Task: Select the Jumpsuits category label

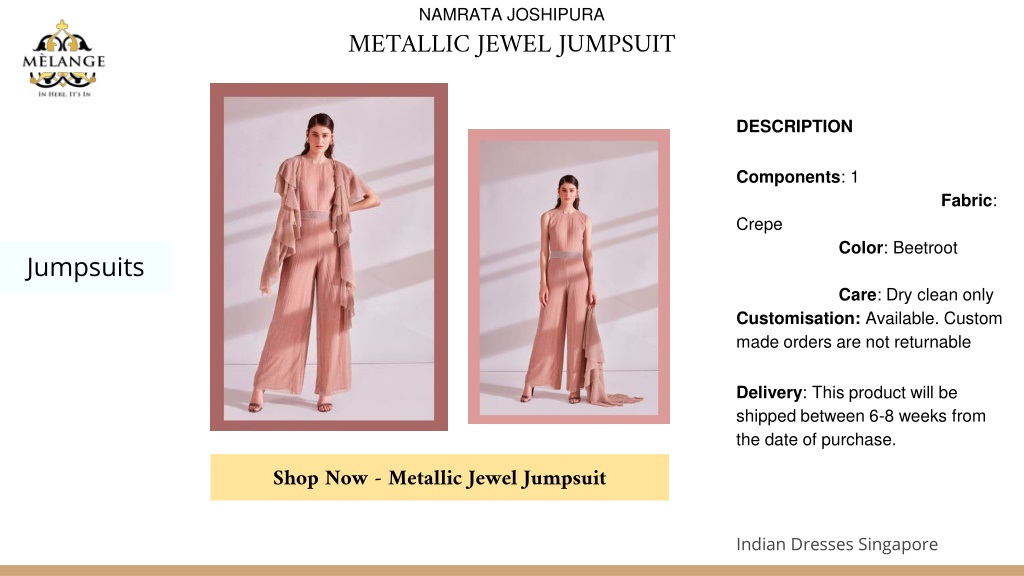Action: [85, 267]
